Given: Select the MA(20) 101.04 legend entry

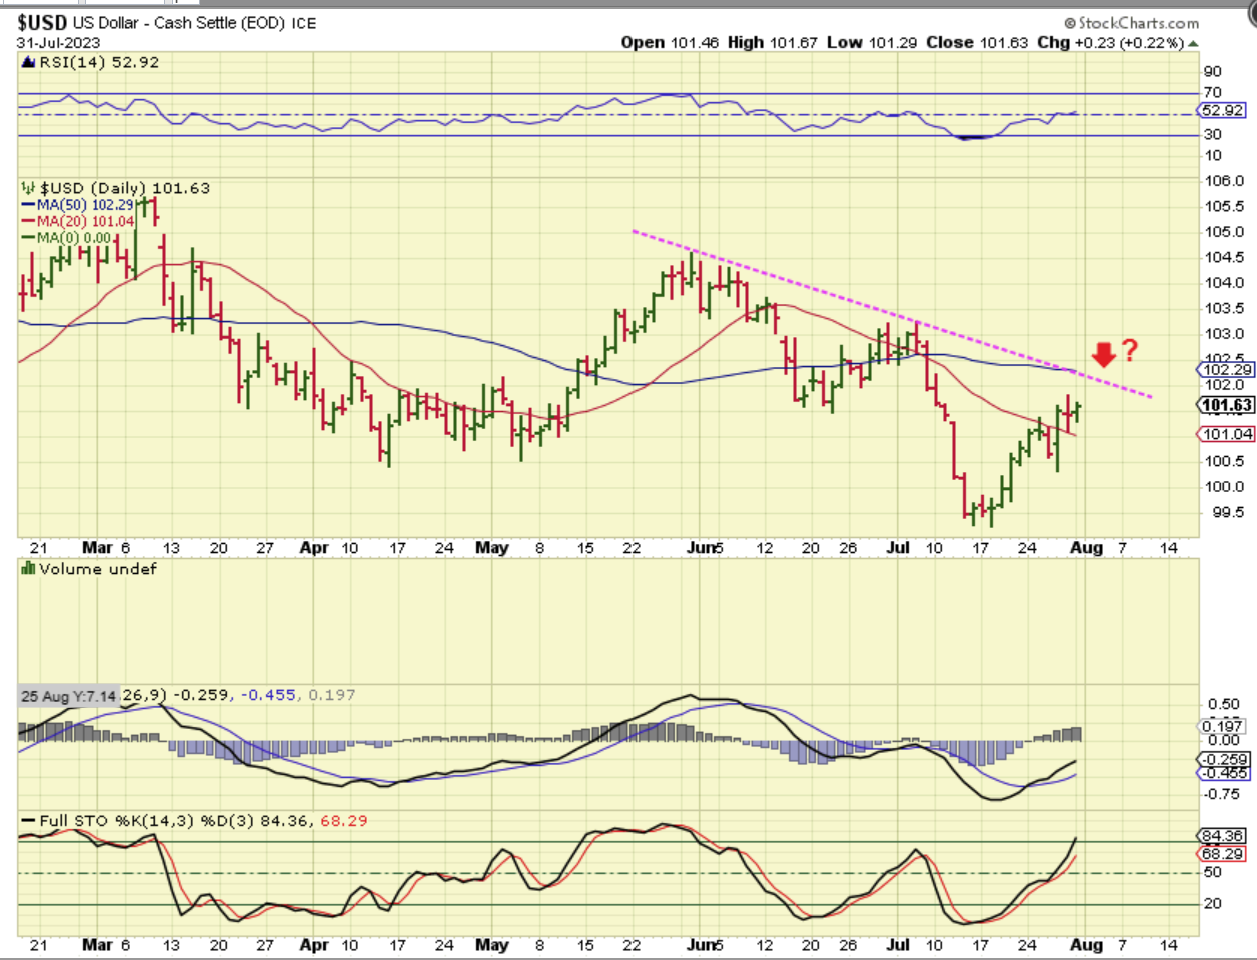Looking at the screenshot, I should pyautogui.click(x=78, y=221).
